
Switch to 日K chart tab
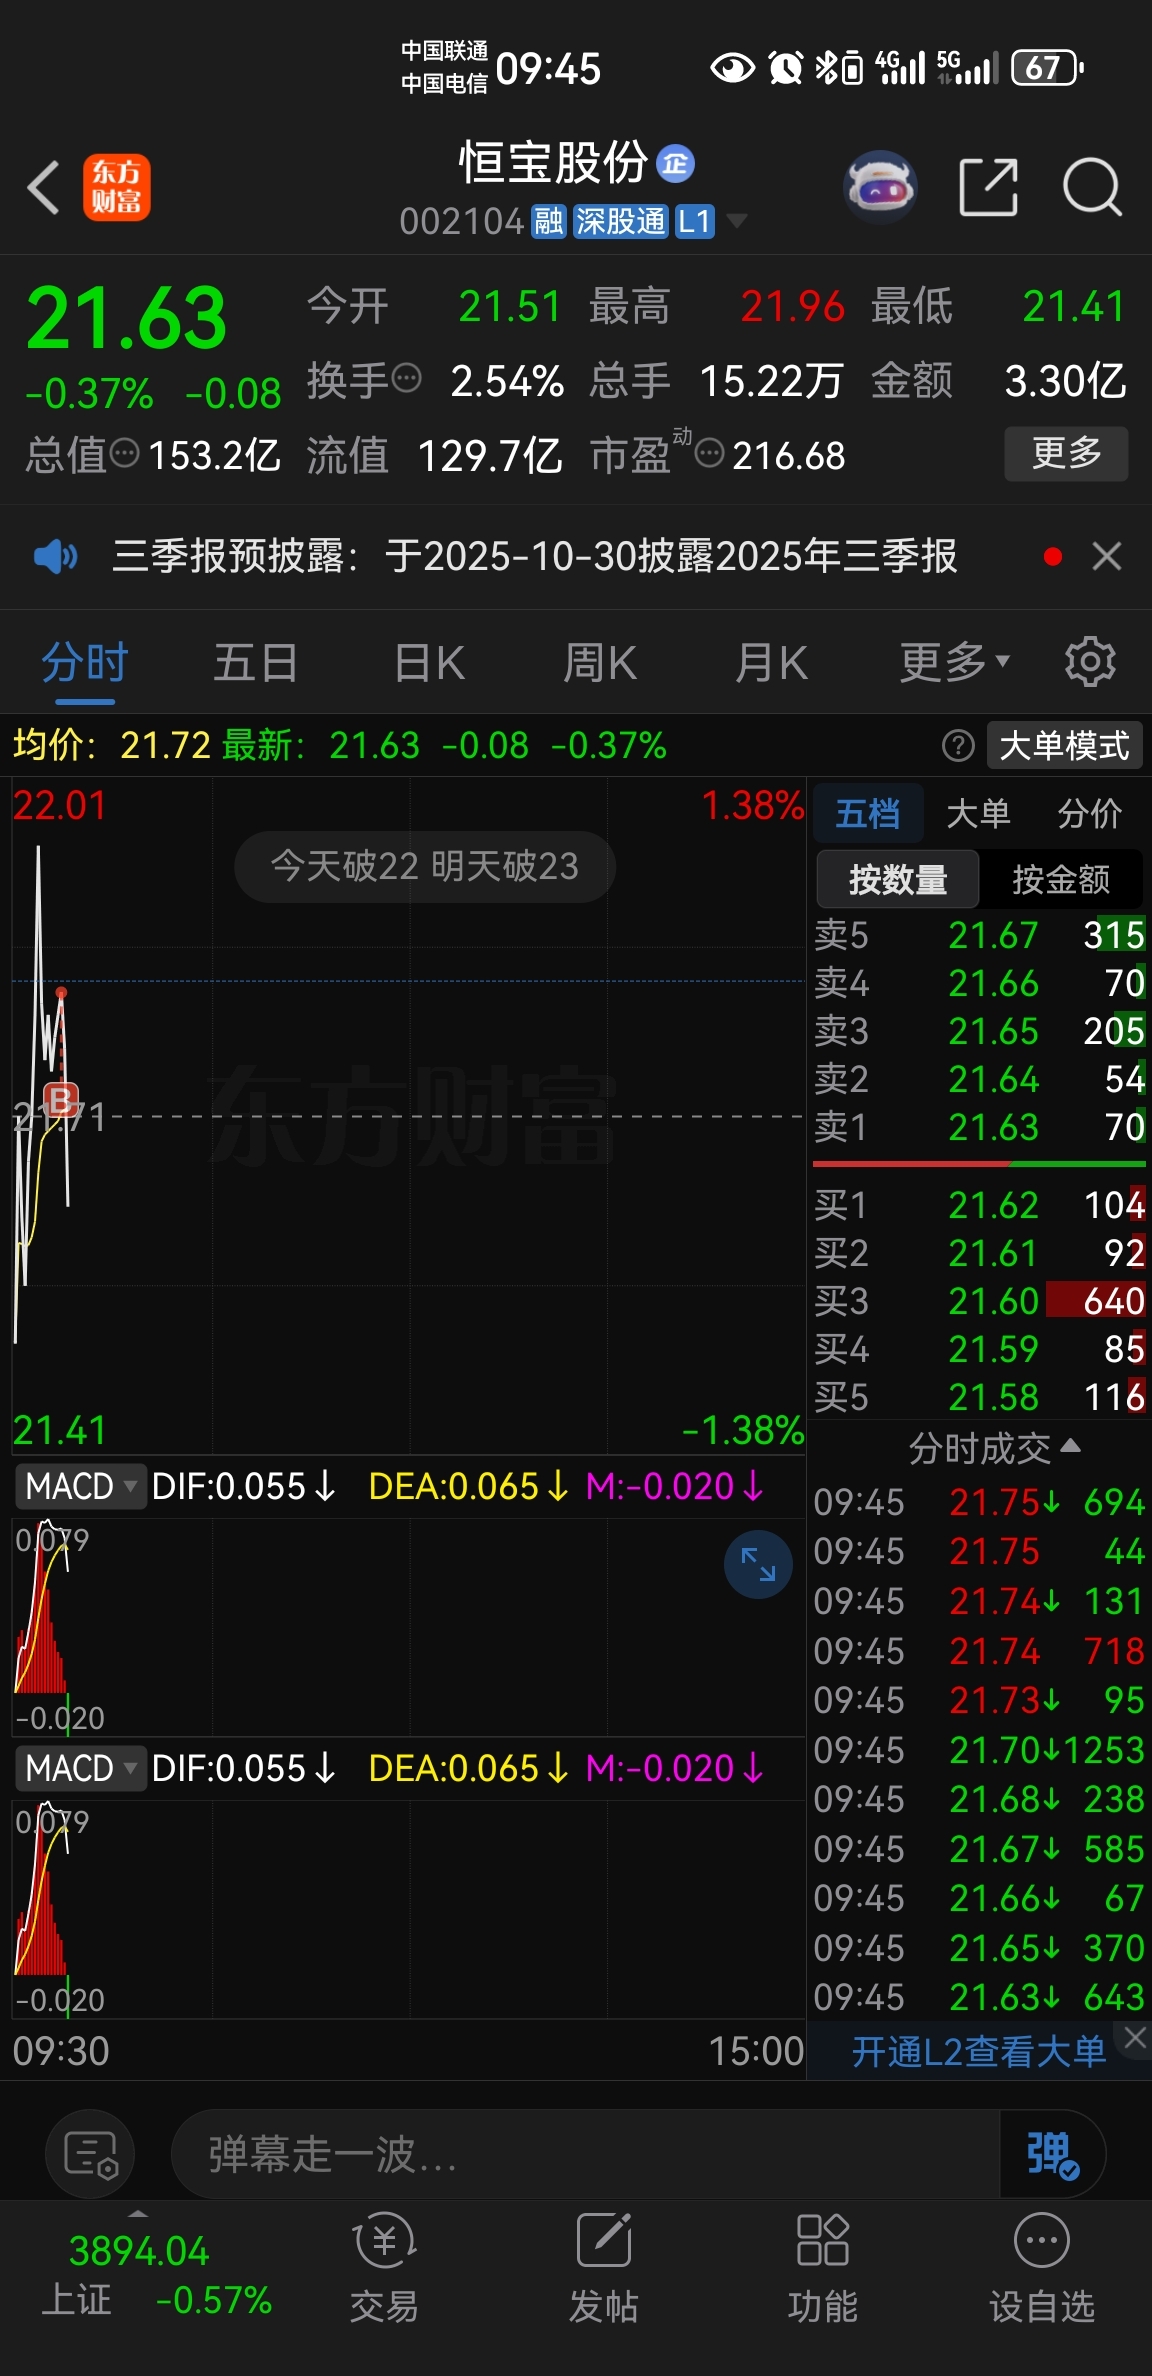[429, 663]
